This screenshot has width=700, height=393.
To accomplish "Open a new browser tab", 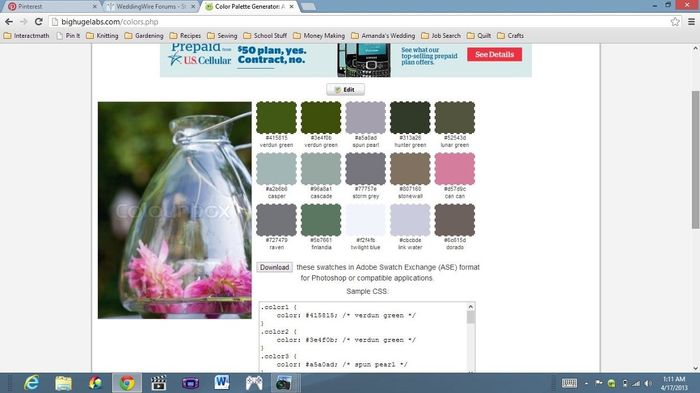I will (x=308, y=7).
